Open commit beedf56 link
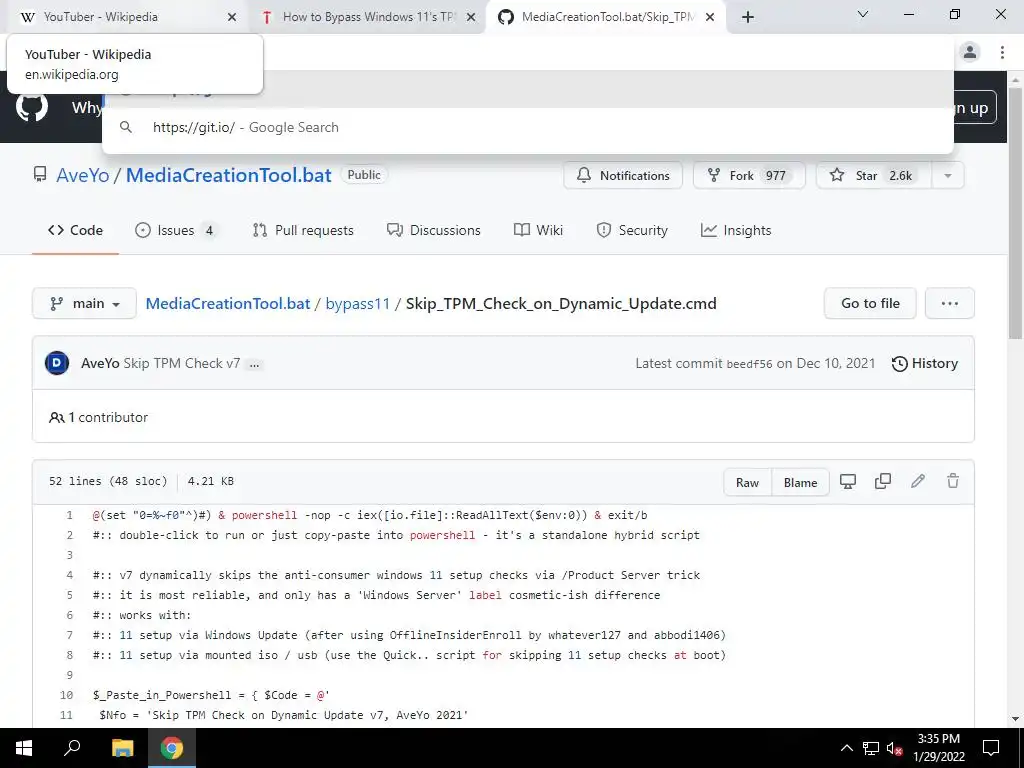 (749, 364)
